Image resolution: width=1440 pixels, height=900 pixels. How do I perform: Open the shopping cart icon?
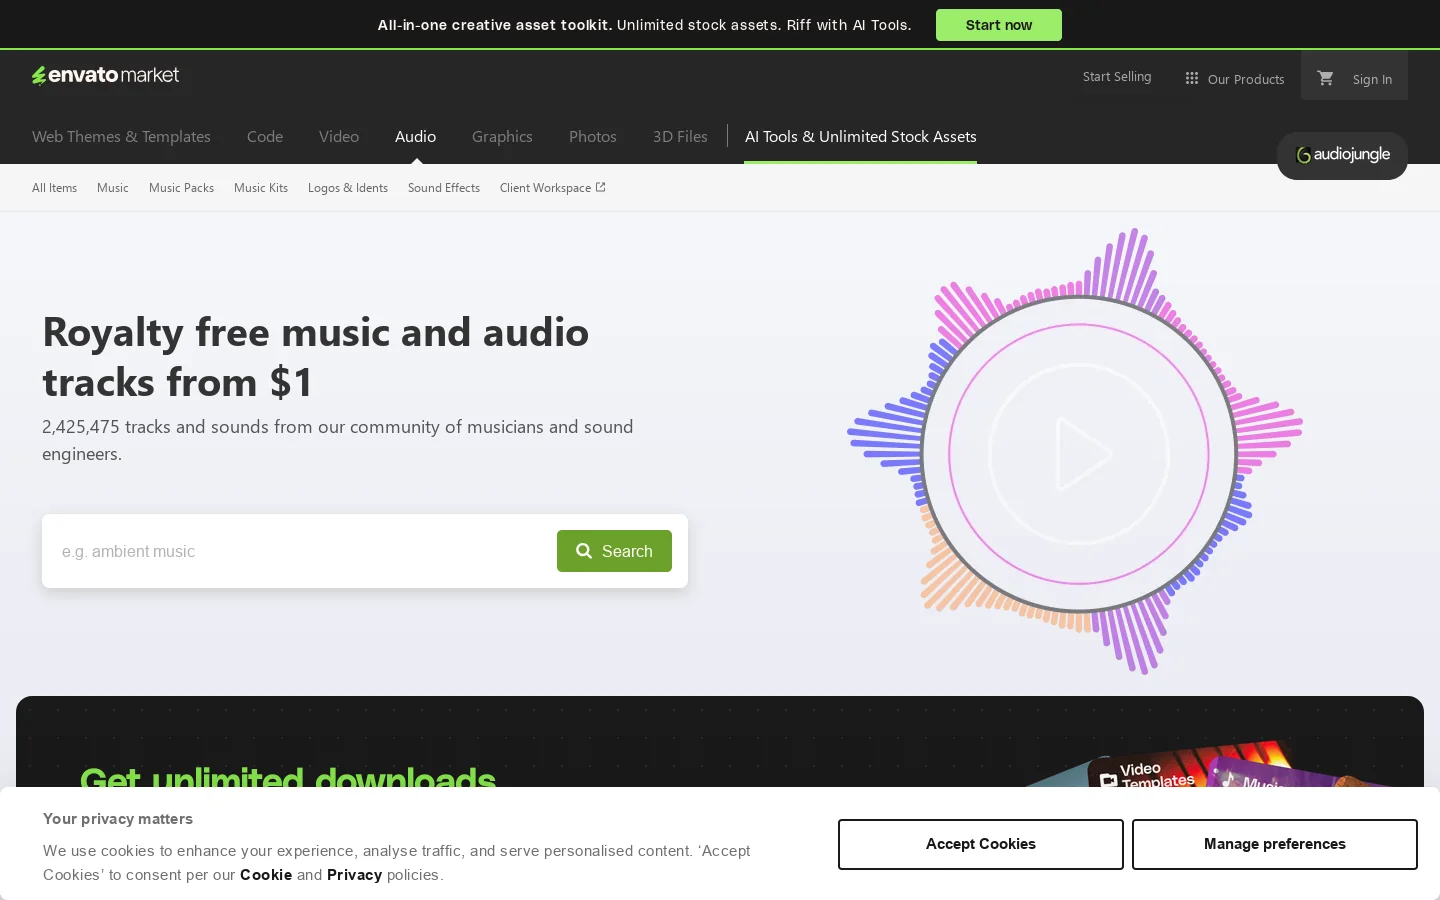pos(1325,77)
